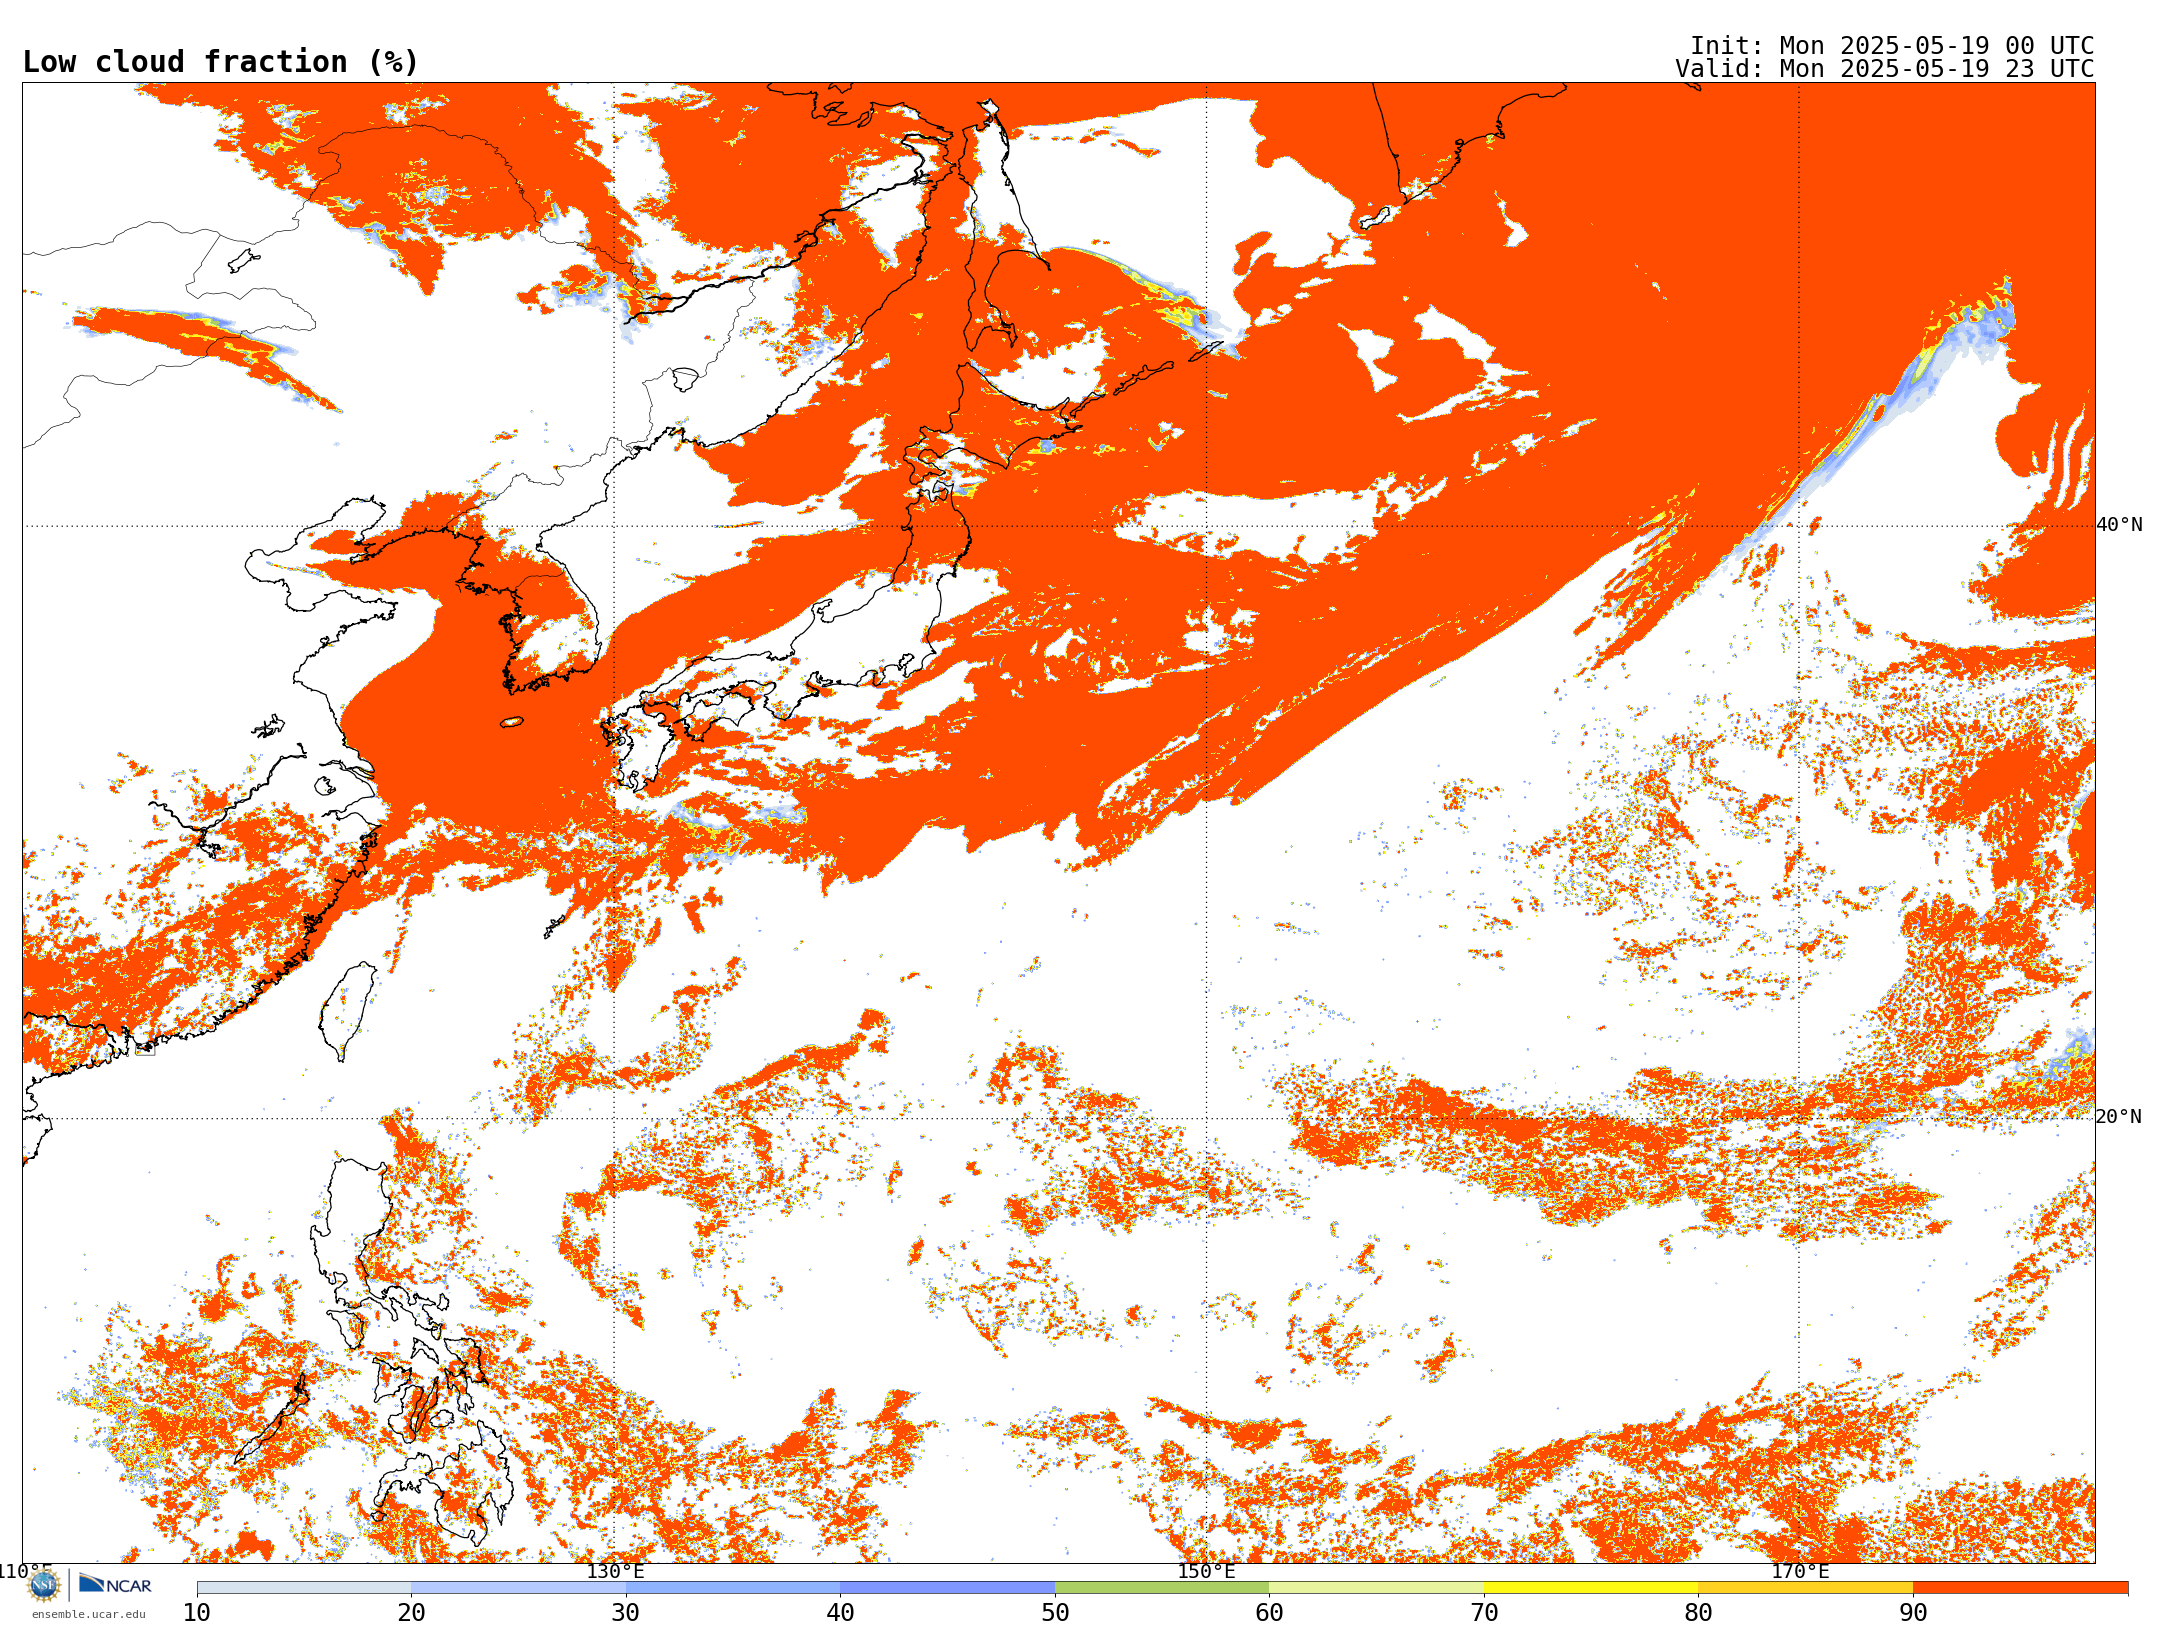Pick the 90+ orange-red colorbar segment

tap(2020, 1588)
